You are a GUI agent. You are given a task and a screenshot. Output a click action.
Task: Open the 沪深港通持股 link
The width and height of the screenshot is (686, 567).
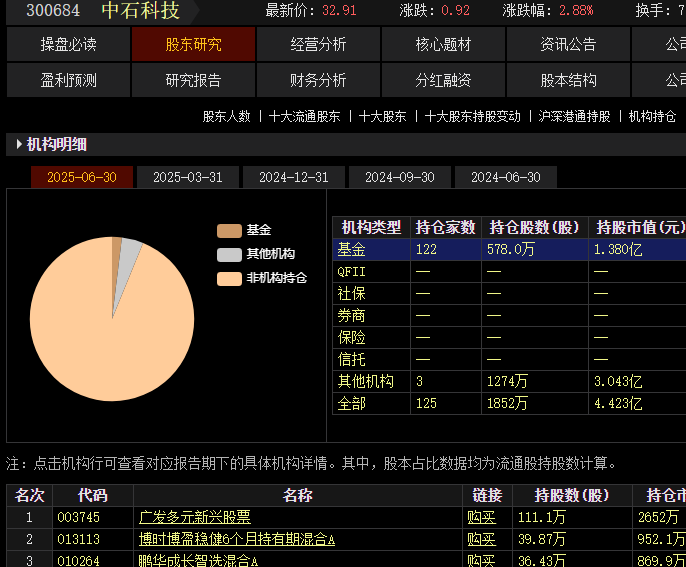point(574,116)
